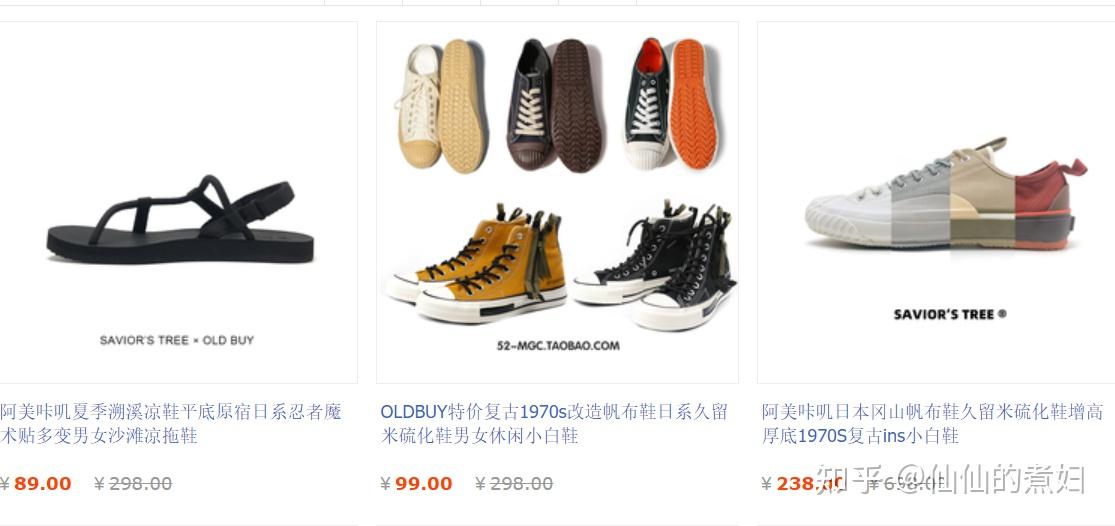Select the ¥238.00 price of the sneaker
The height and width of the screenshot is (526, 1115).
tap(802, 484)
